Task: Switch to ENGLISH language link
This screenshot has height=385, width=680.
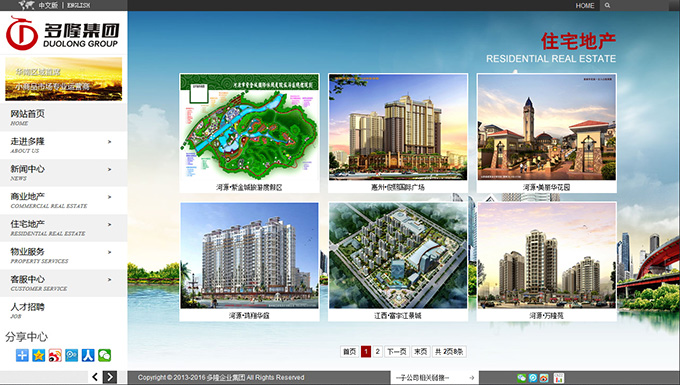Action: (79, 5)
